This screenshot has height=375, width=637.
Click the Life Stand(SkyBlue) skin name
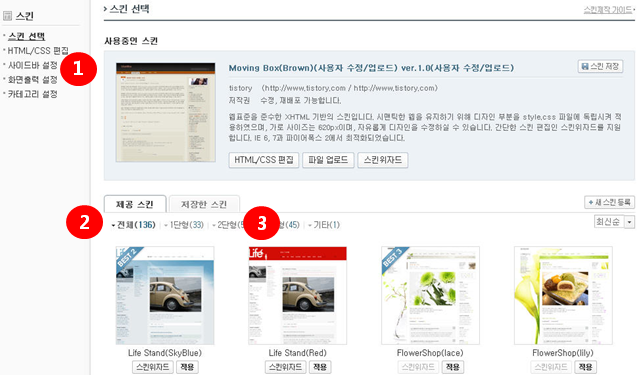coord(165,353)
